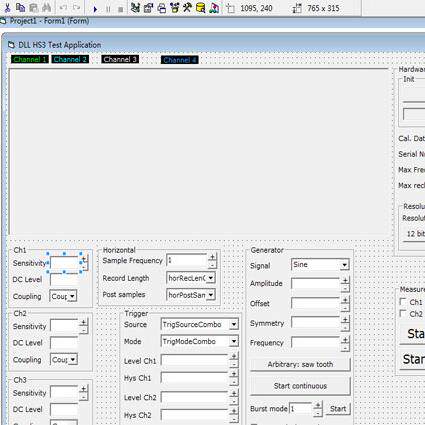Click the Burst mode value field

(x=301, y=408)
